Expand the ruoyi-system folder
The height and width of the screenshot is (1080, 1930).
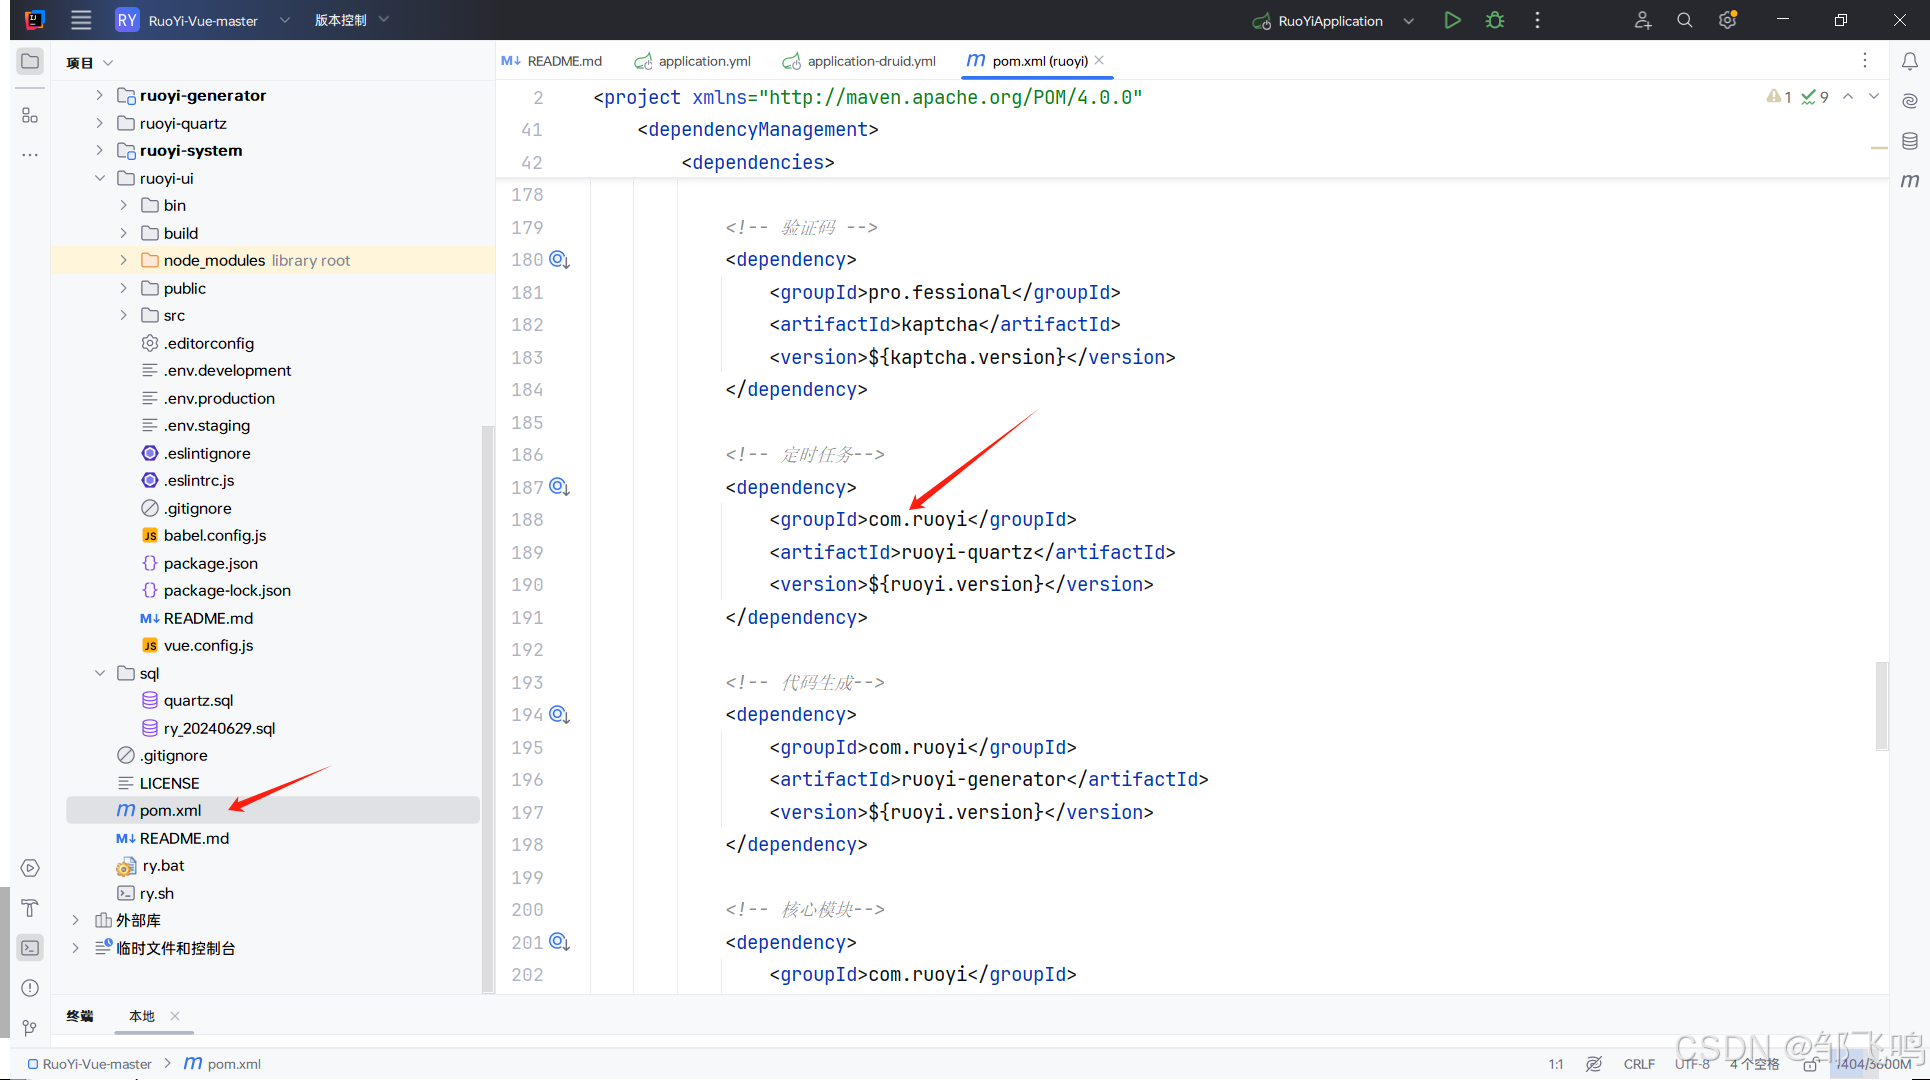99,150
